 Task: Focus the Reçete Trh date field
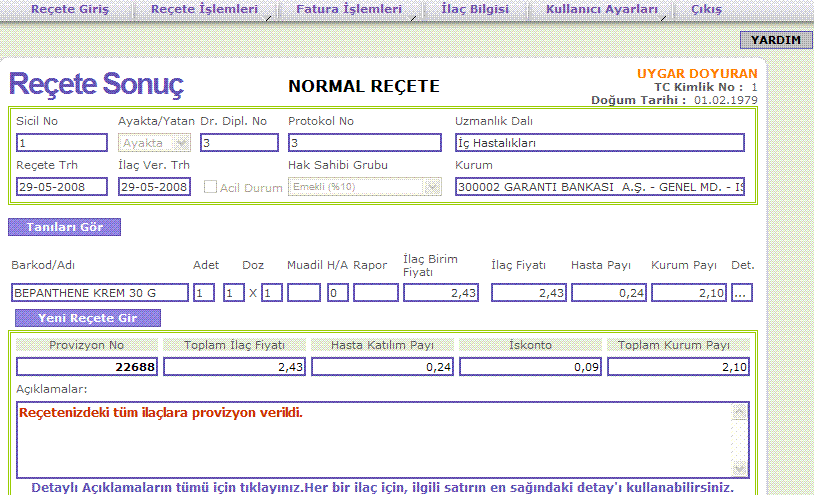pyautogui.click(x=62, y=187)
